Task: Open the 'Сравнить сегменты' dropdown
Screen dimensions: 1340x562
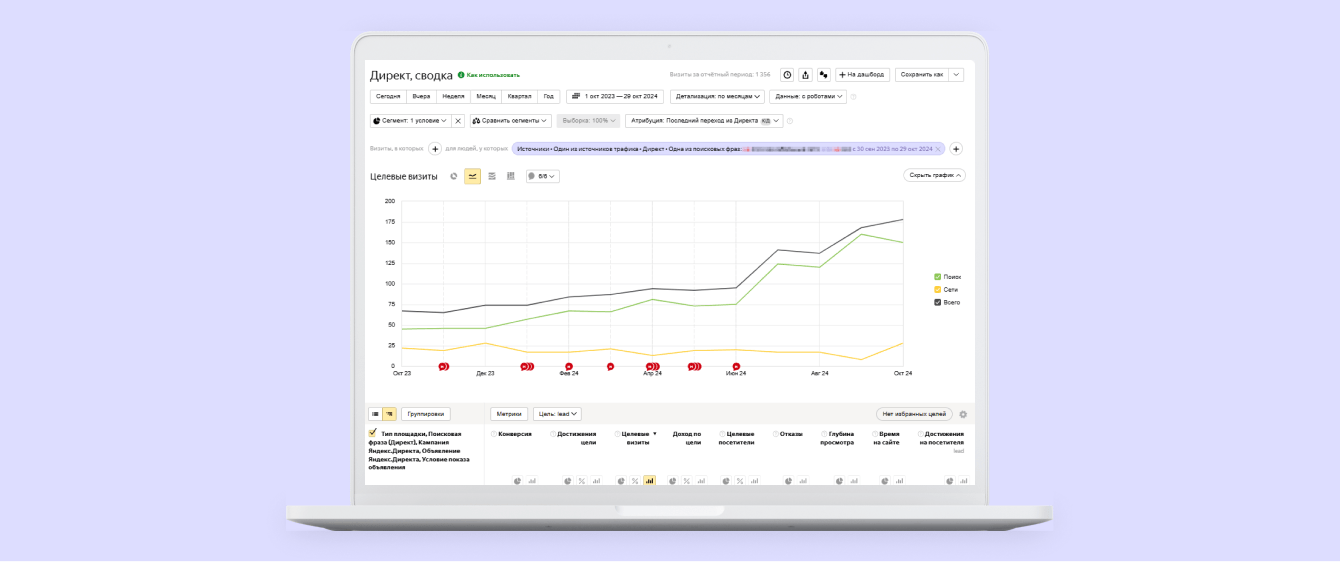Action: click(x=510, y=121)
